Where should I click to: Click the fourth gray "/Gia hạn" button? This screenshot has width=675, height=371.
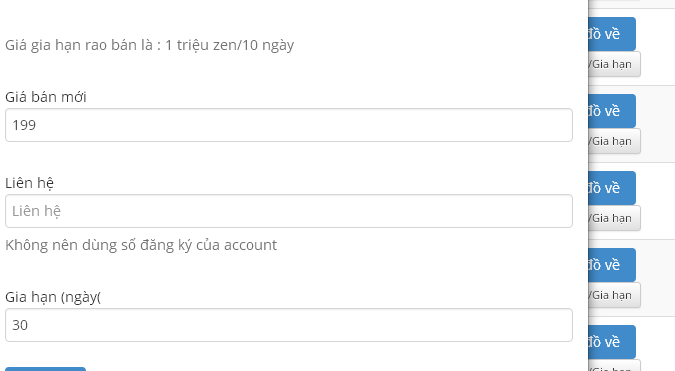click(614, 295)
